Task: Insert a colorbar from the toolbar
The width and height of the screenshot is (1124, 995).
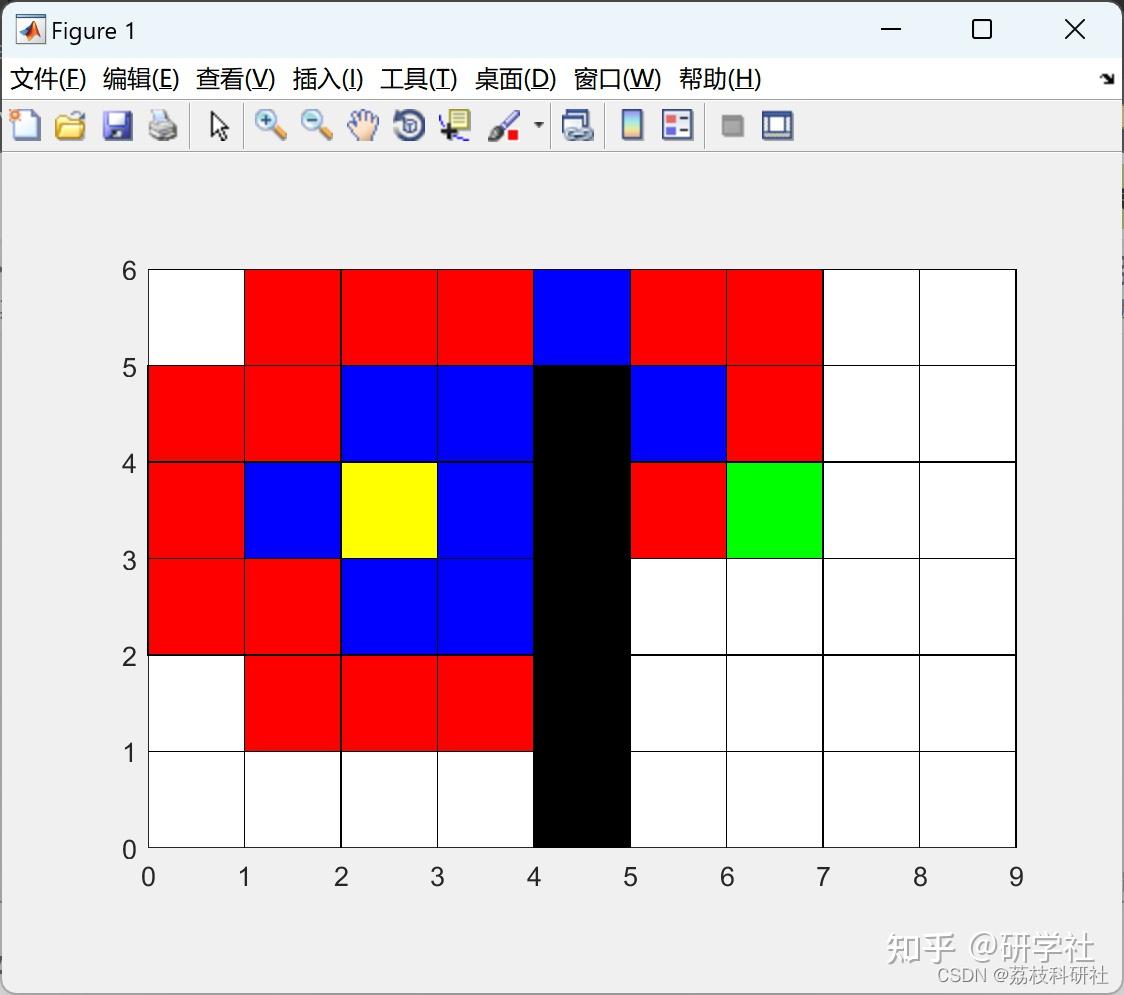Action: point(632,125)
